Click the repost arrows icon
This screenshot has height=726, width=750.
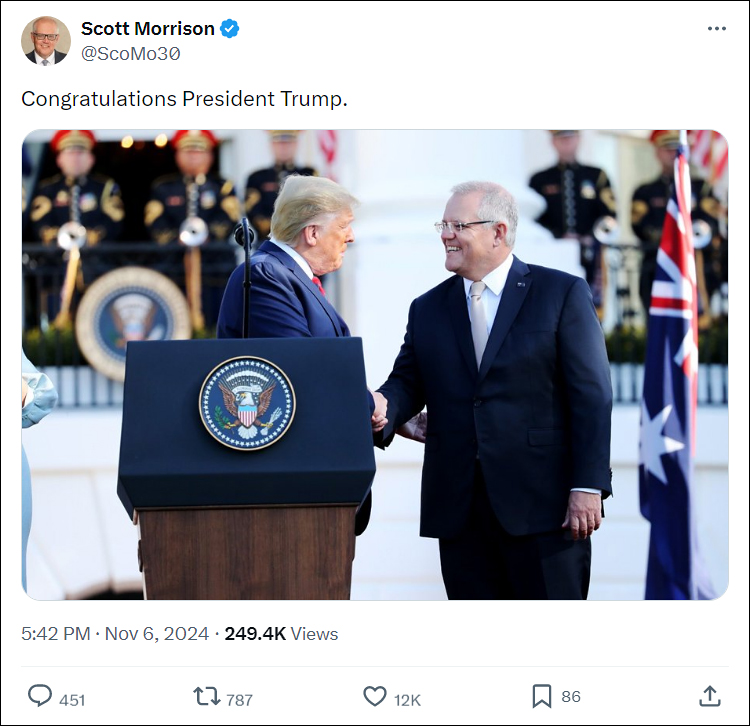coord(207,696)
